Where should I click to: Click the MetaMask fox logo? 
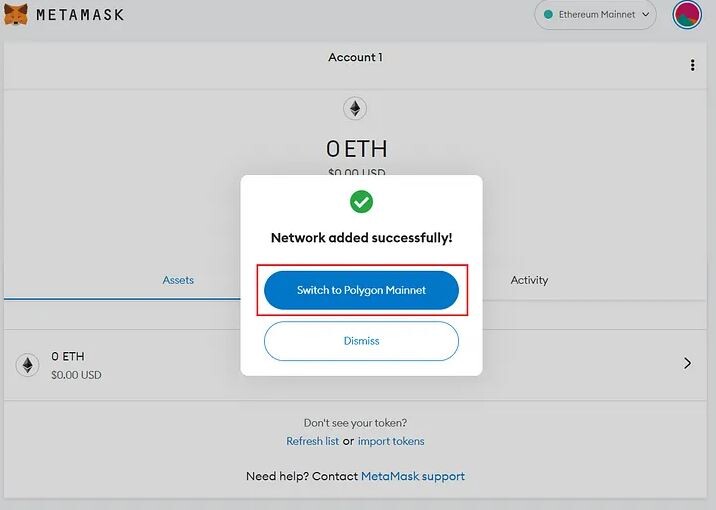(16, 14)
